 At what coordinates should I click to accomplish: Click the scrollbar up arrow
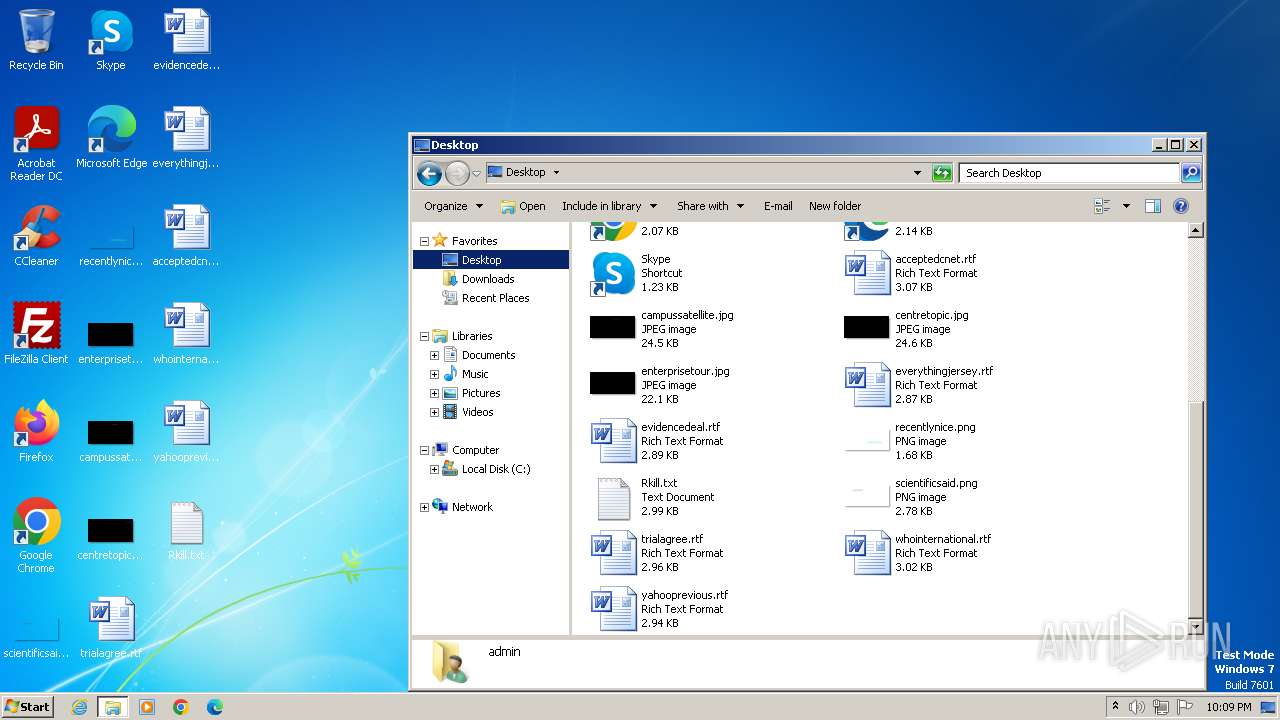(x=1195, y=230)
